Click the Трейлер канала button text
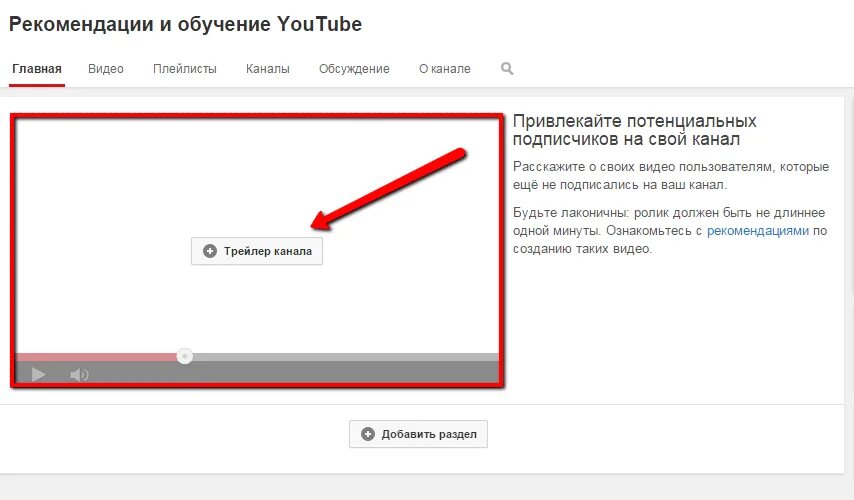Screen dimensions: 854x500 268,251
